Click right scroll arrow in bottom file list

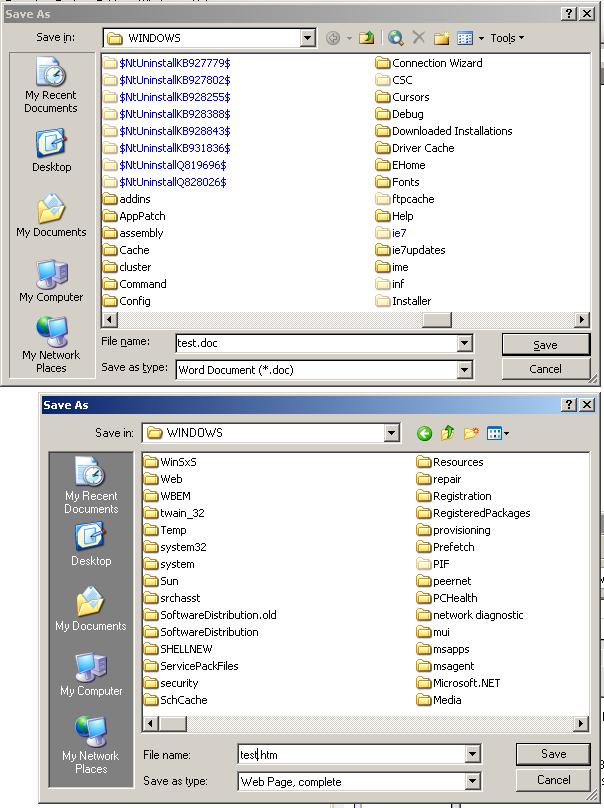point(581,723)
